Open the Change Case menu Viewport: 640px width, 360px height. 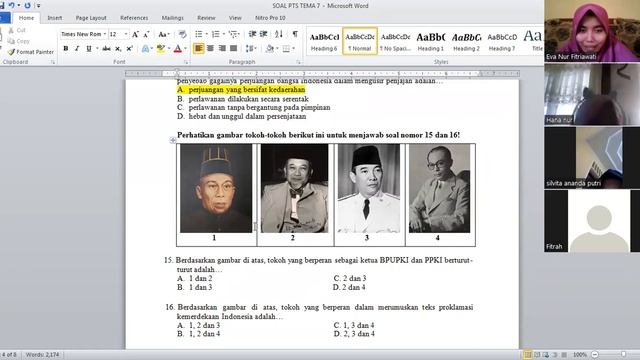point(164,34)
